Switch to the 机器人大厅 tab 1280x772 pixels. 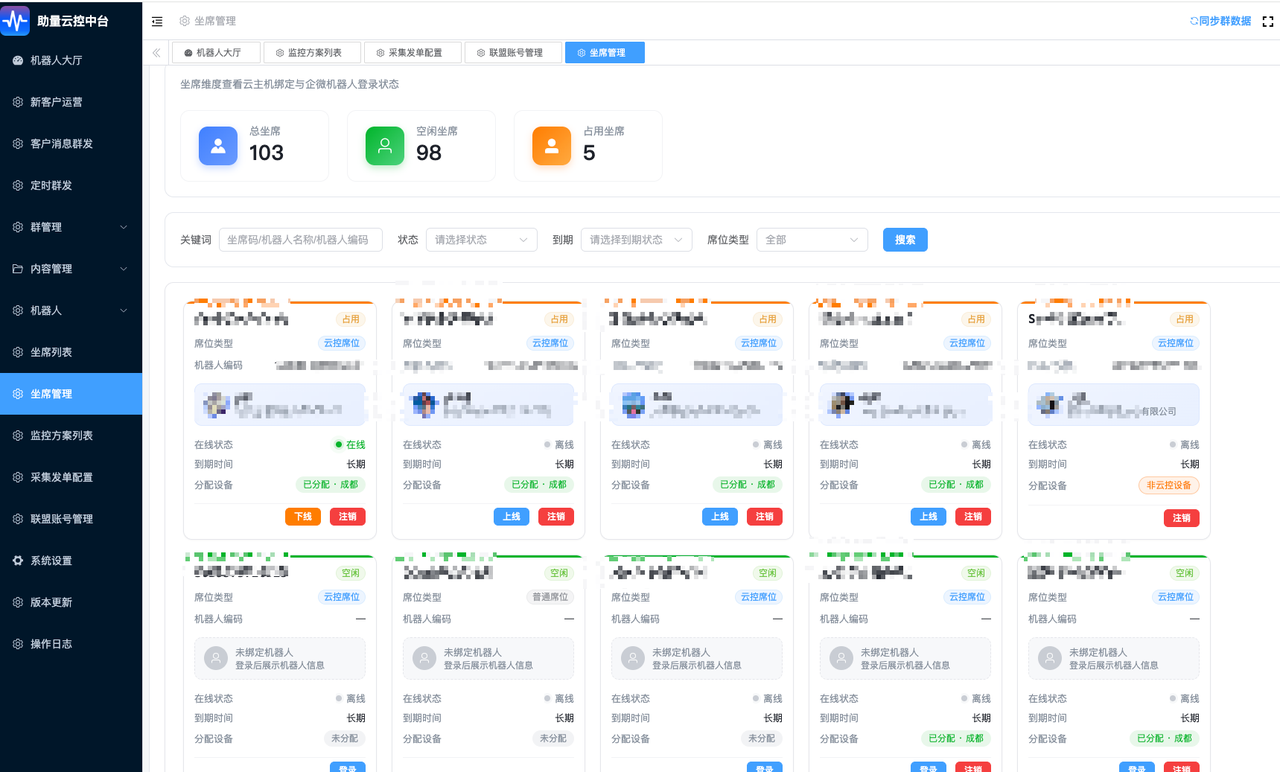(216, 53)
